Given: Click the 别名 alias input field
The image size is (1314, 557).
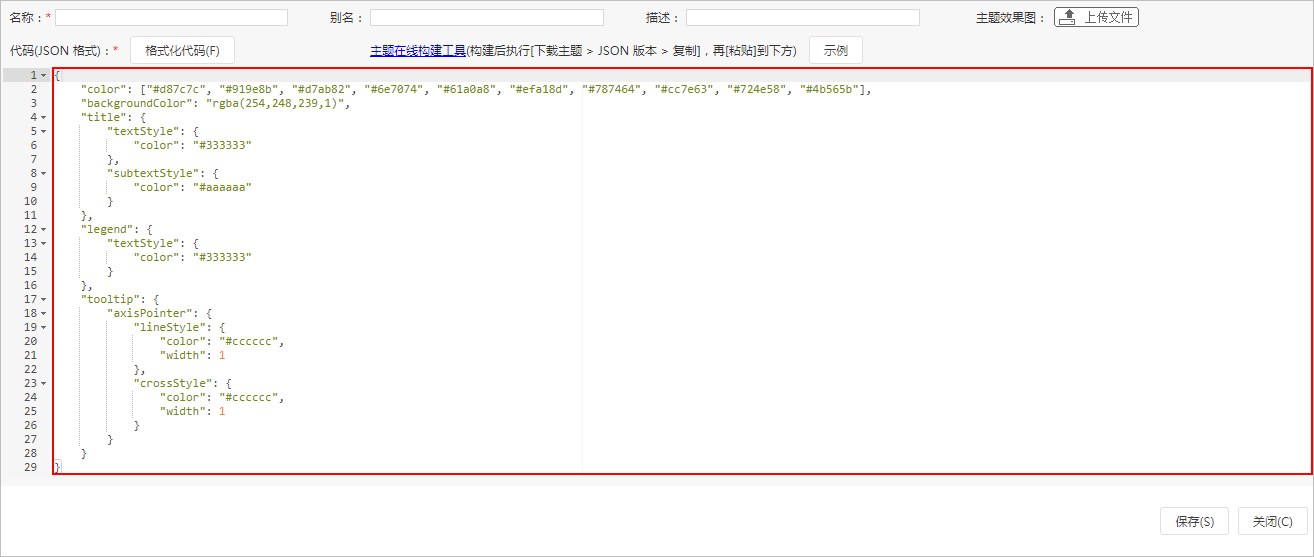Looking at the screenshot, I should 487,18.
